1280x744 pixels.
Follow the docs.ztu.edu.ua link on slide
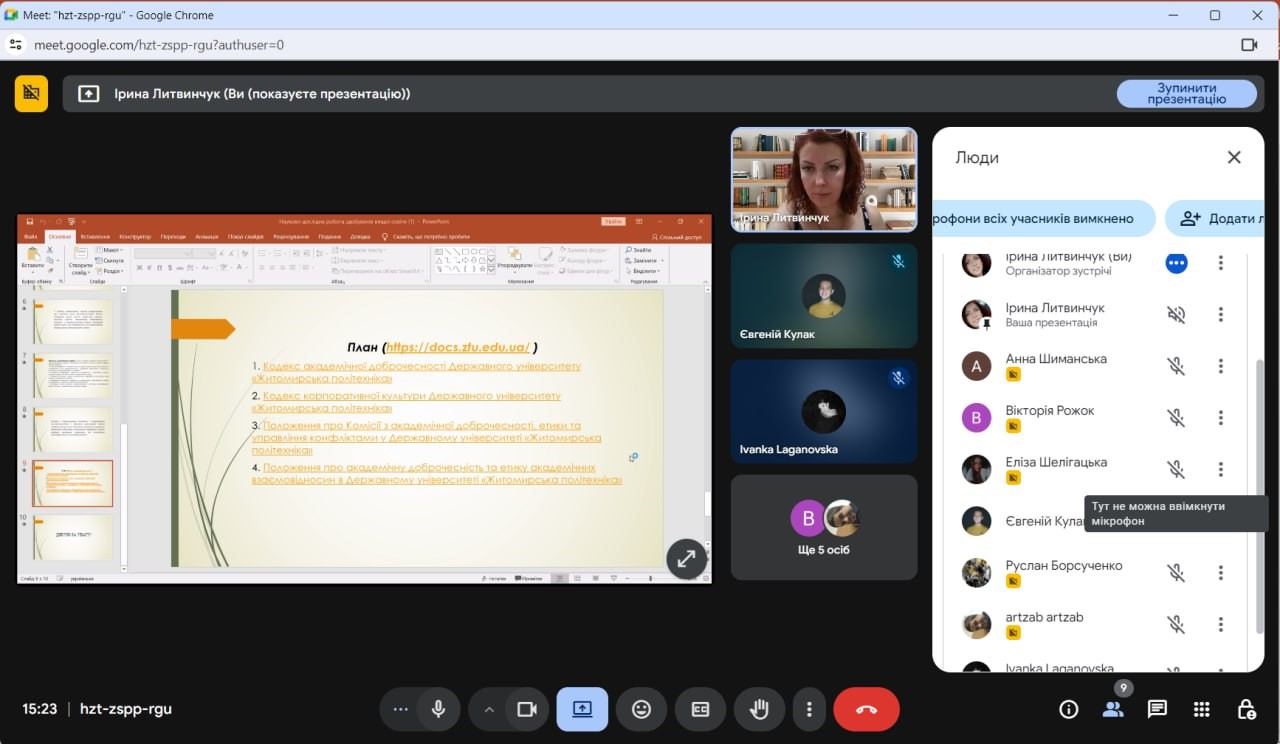(x=457, y=347)
